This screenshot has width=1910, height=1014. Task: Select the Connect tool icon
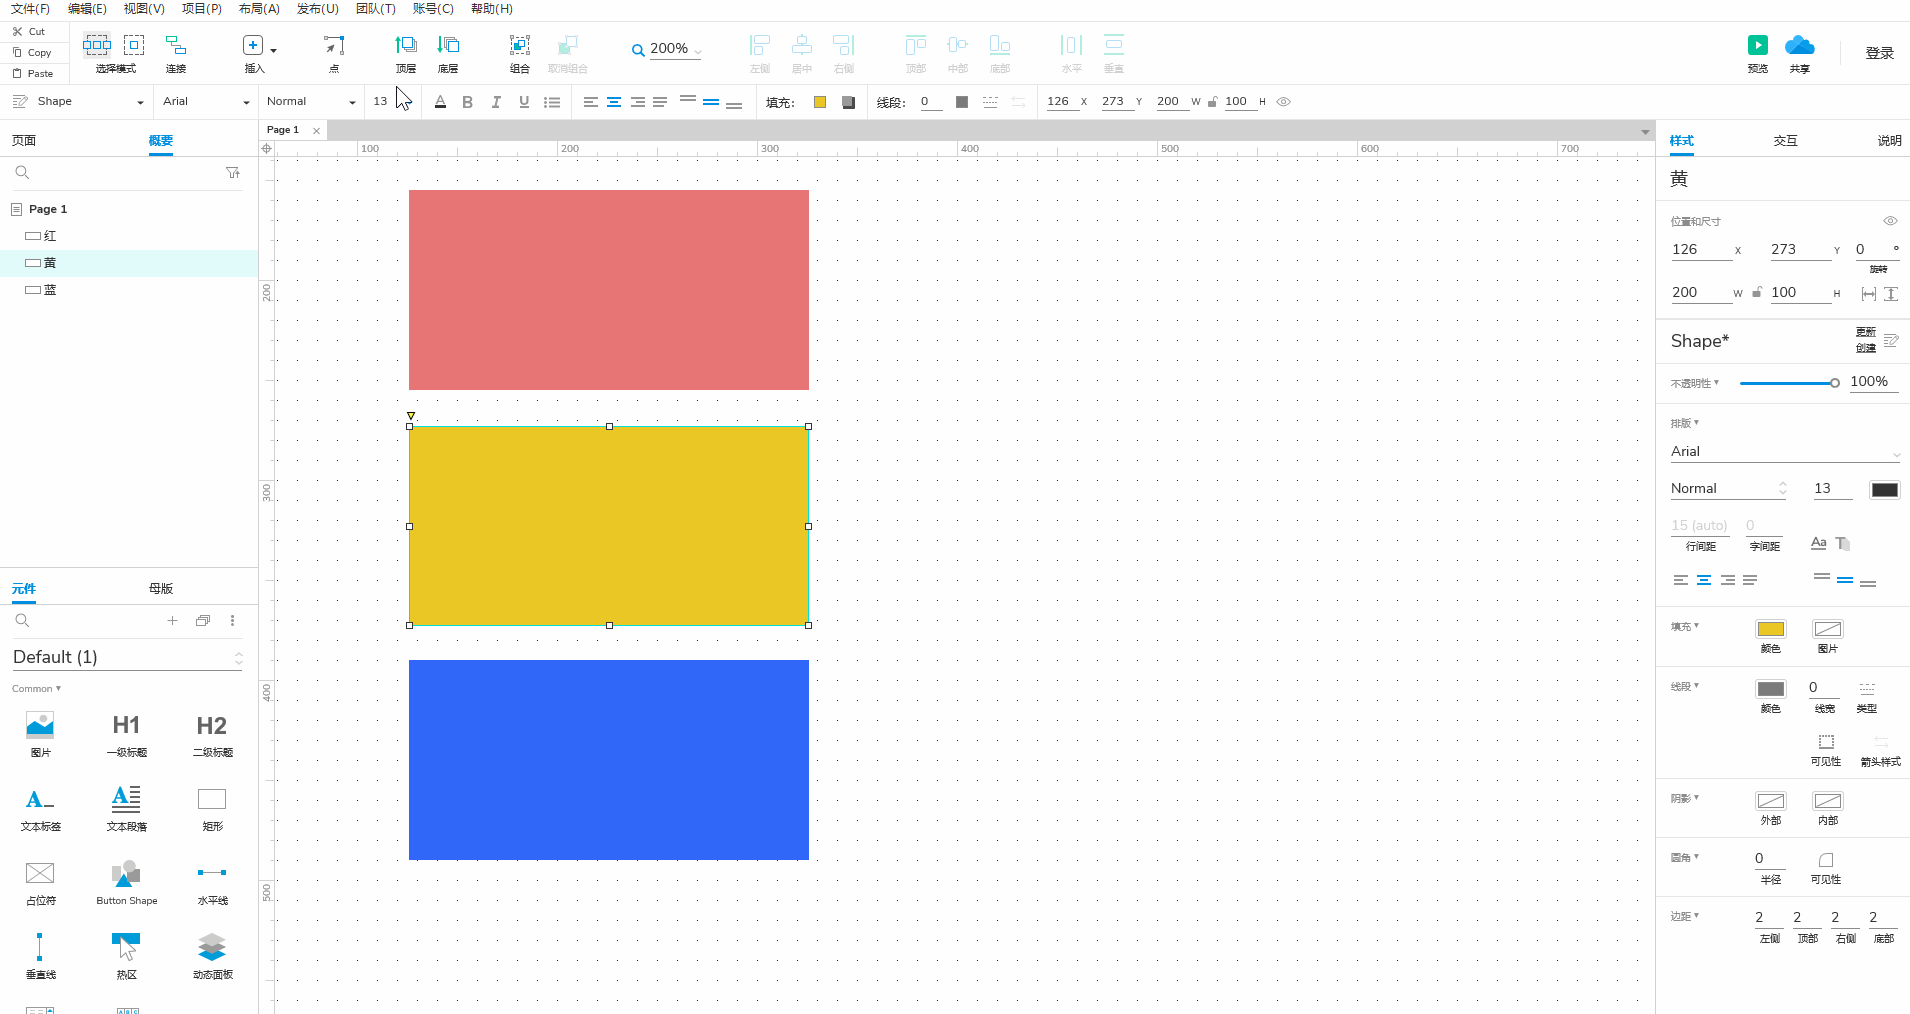tap(176, 45)
